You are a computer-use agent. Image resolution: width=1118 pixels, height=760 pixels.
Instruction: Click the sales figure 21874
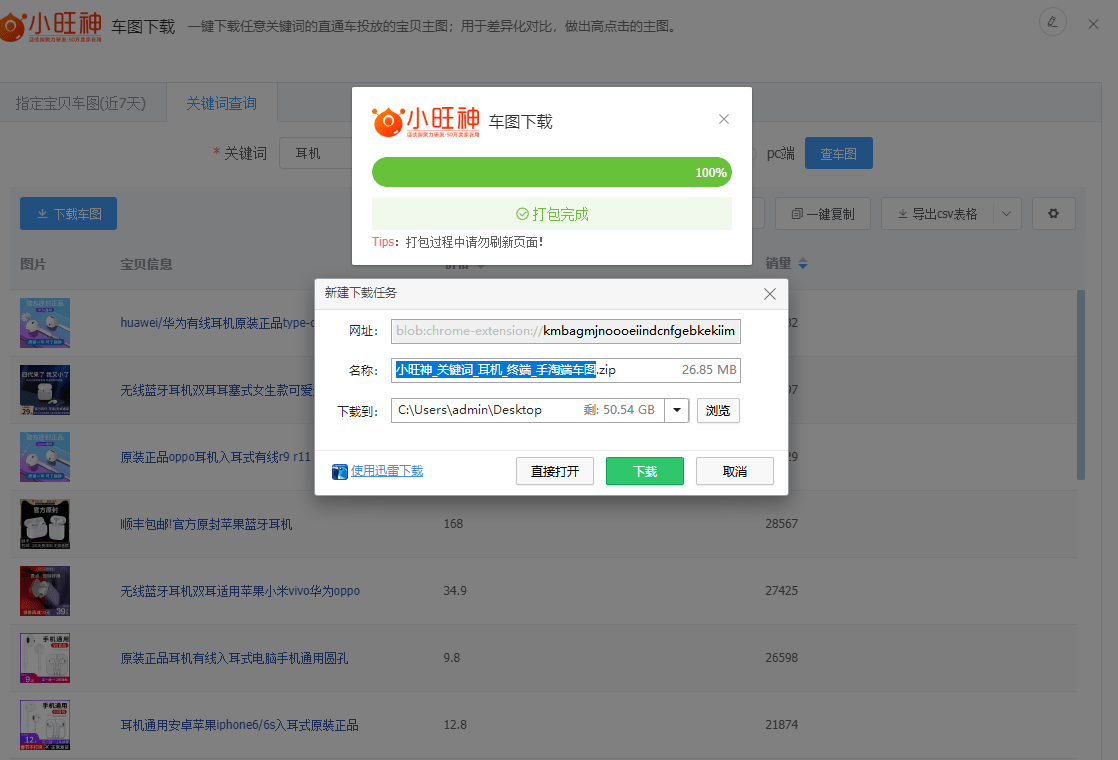click(x=781, y=725)
